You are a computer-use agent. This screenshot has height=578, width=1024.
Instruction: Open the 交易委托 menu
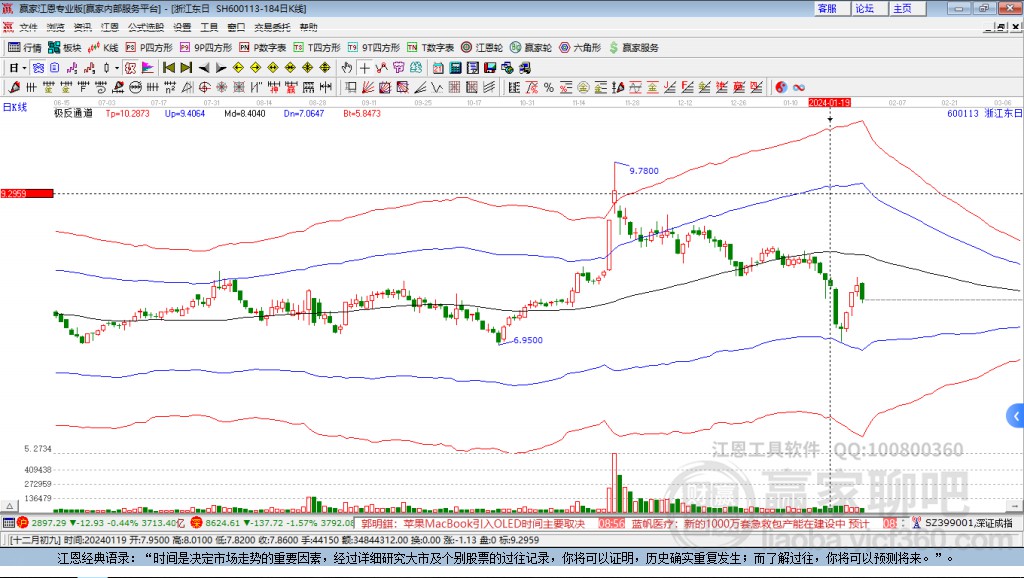(272, 27)
